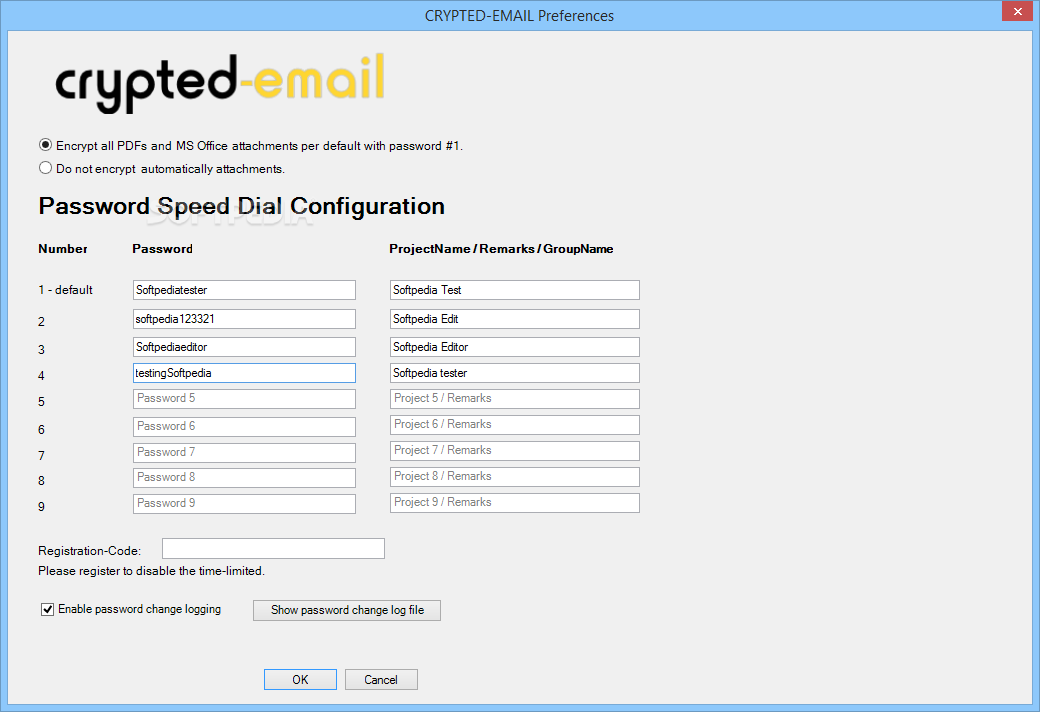Focus the empty 'Password 5' field

244,399
